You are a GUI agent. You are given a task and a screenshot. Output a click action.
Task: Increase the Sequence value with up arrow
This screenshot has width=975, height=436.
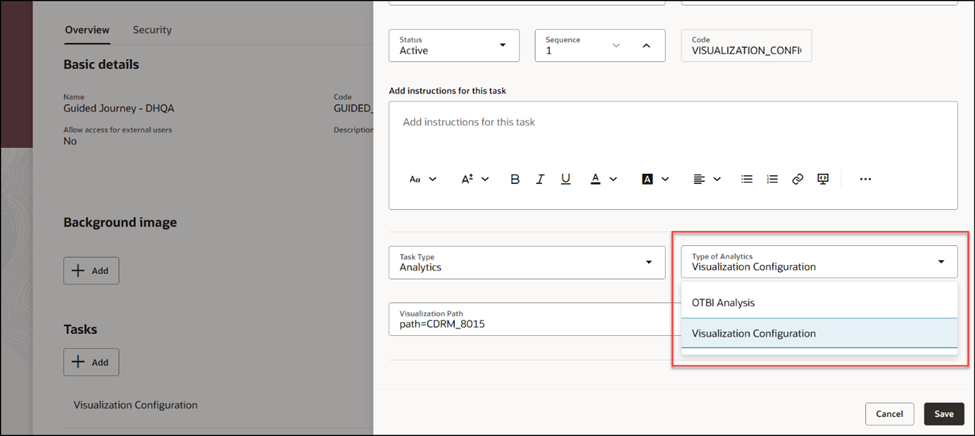[645, 45]
